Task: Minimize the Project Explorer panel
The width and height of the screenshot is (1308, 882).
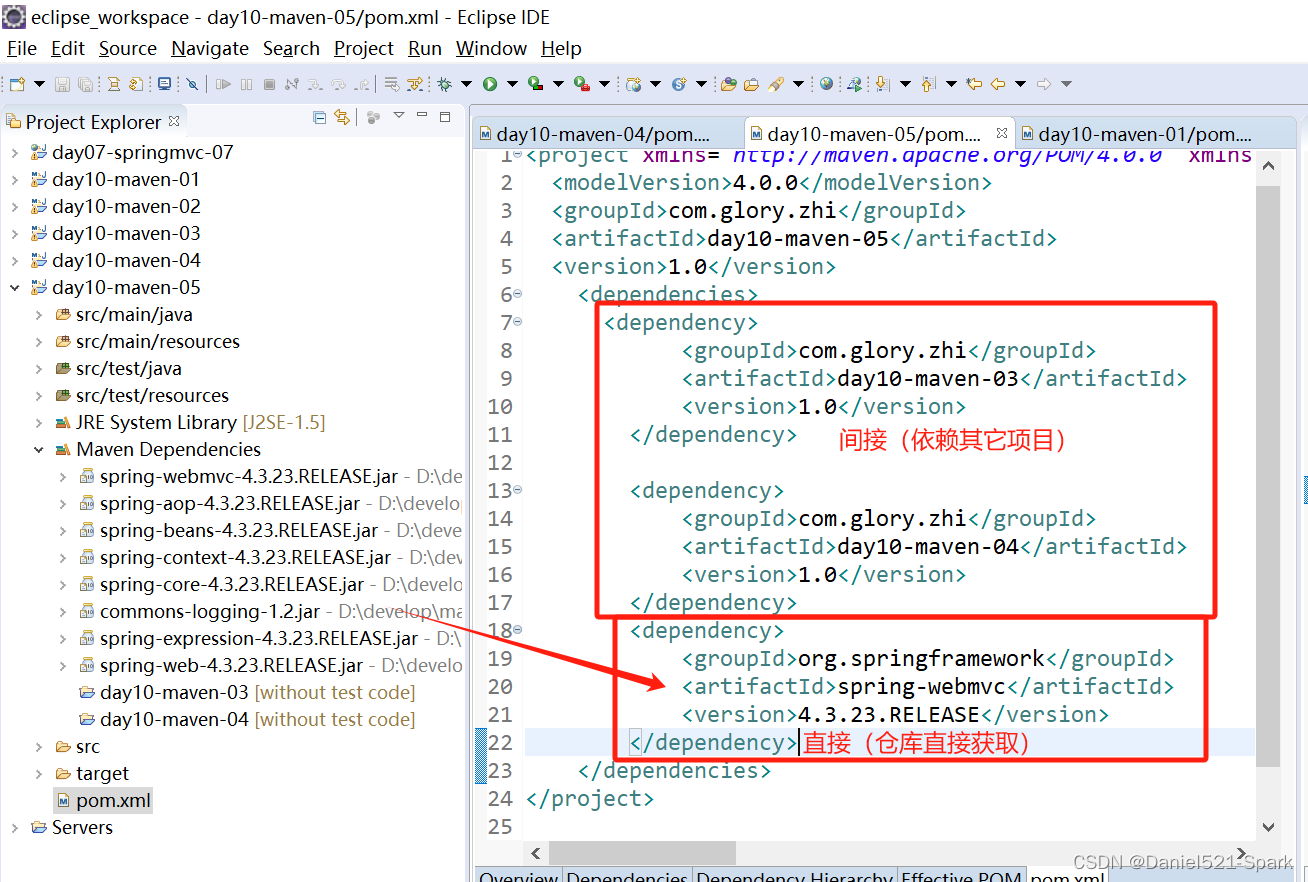Action: tap(421, 116)
